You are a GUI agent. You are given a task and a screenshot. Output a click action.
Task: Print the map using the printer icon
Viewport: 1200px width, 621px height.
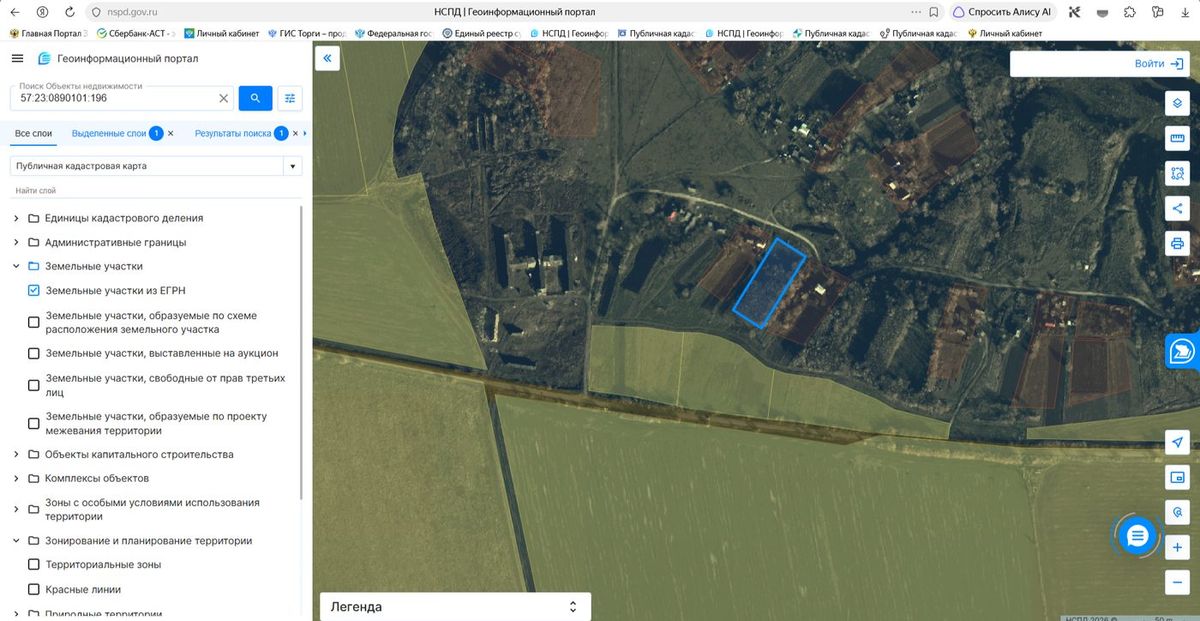pyautogui.click(x=1177, y=244)
